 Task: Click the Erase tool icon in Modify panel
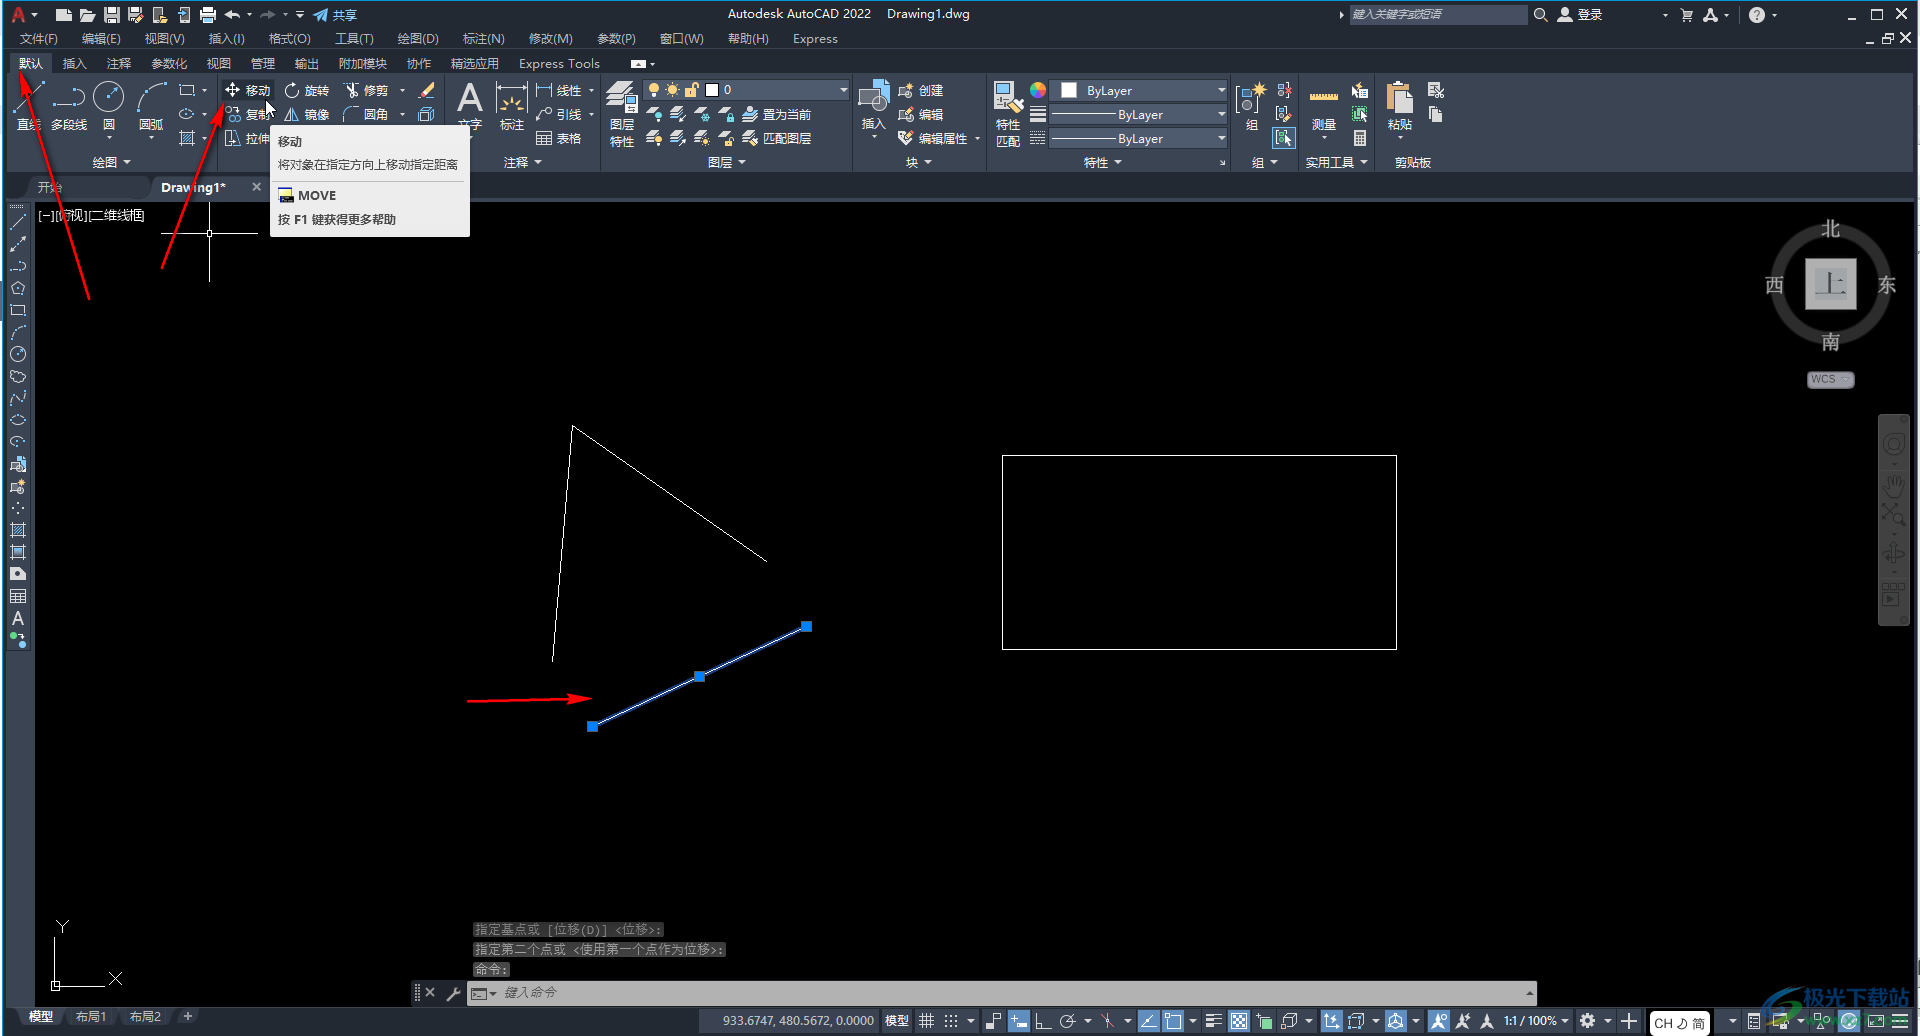427,90
